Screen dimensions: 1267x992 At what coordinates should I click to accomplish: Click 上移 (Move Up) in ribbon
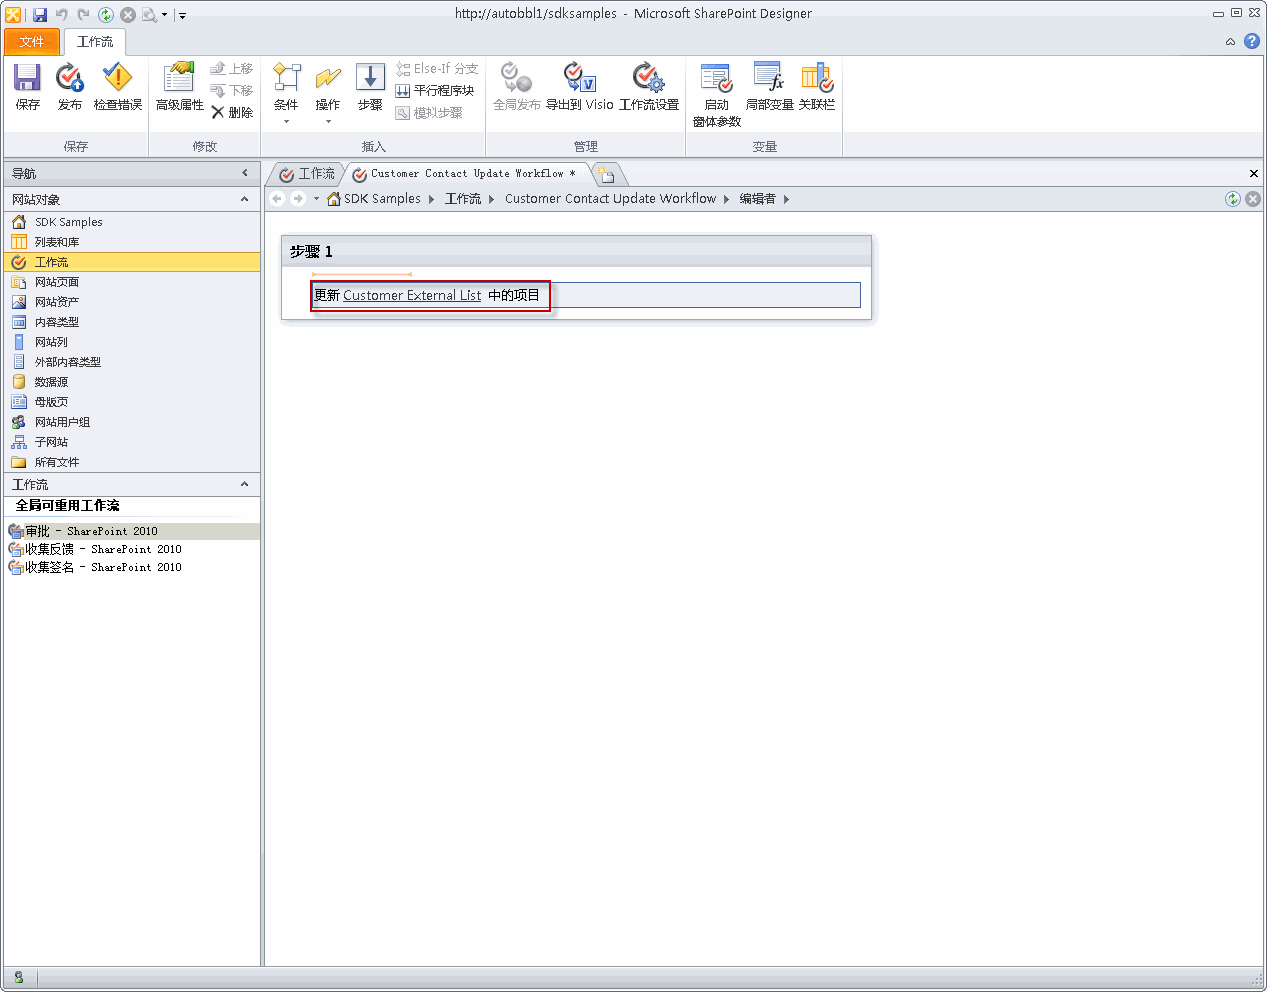pyautogui.click(x=231, y=68)
